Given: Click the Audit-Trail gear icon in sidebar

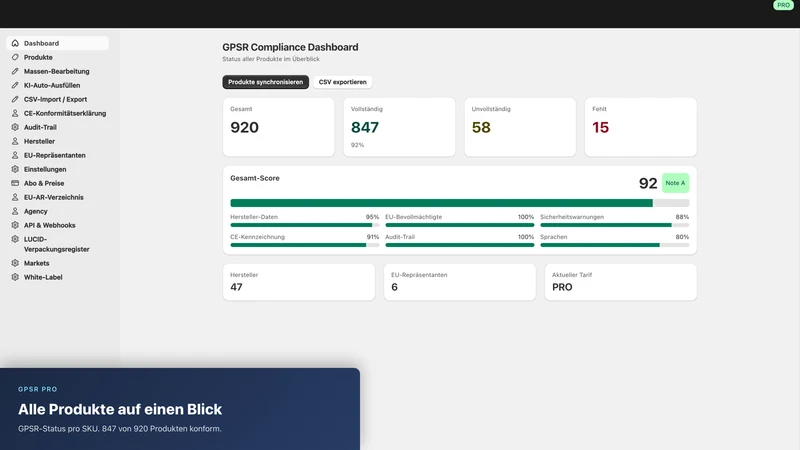Looking at the screenshot, I should (x=15, y=127).
